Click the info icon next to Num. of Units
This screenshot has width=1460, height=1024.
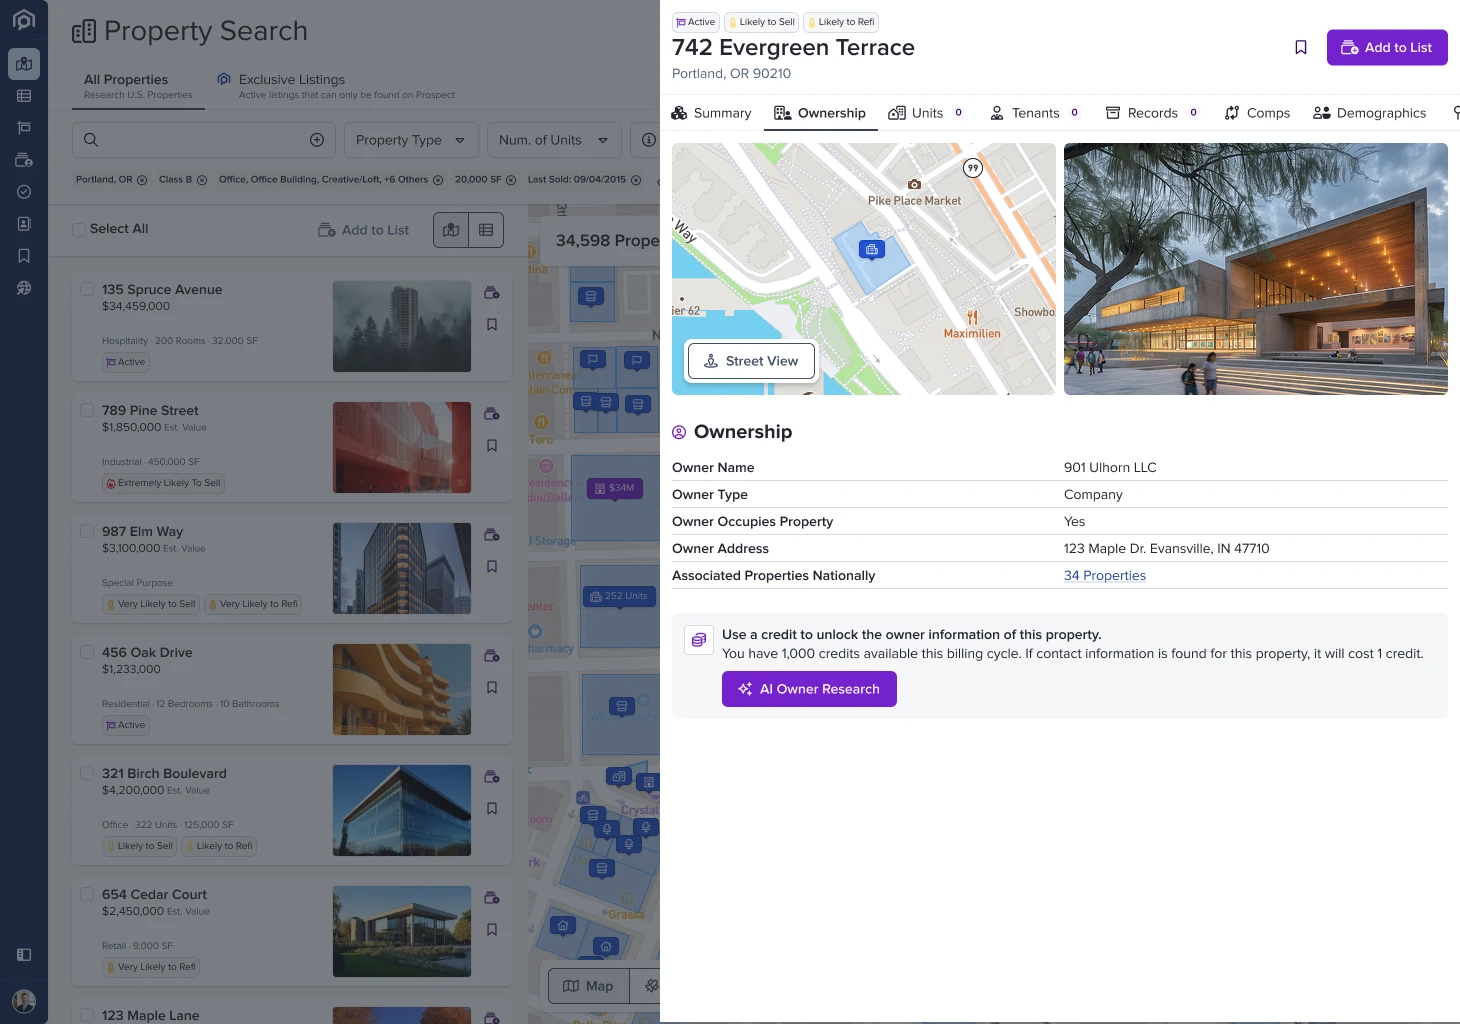[x=649, y=140]
